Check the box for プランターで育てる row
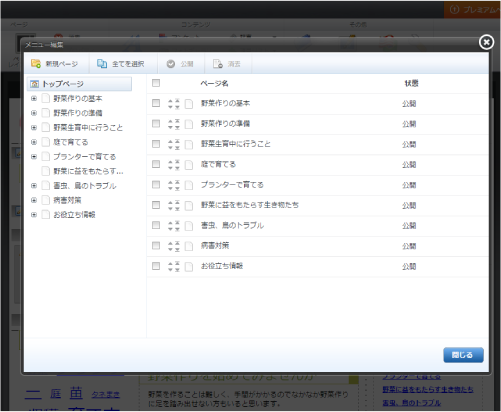The image size is (501, 412). tap(156, 185)
